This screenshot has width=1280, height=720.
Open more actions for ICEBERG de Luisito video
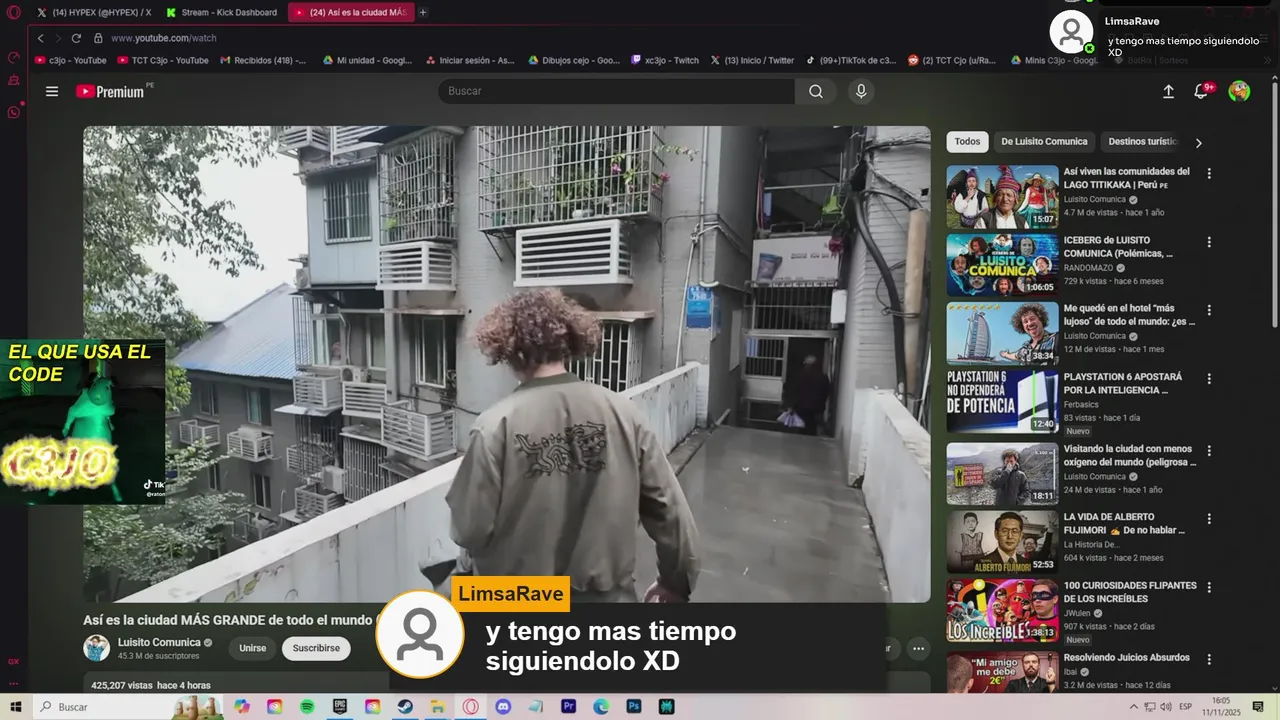1209,242
